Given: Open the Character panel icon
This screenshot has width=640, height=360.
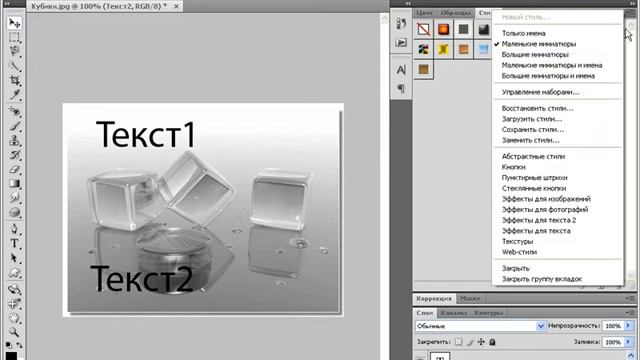Looking at the screenshot, I should [x=401, y=70].
